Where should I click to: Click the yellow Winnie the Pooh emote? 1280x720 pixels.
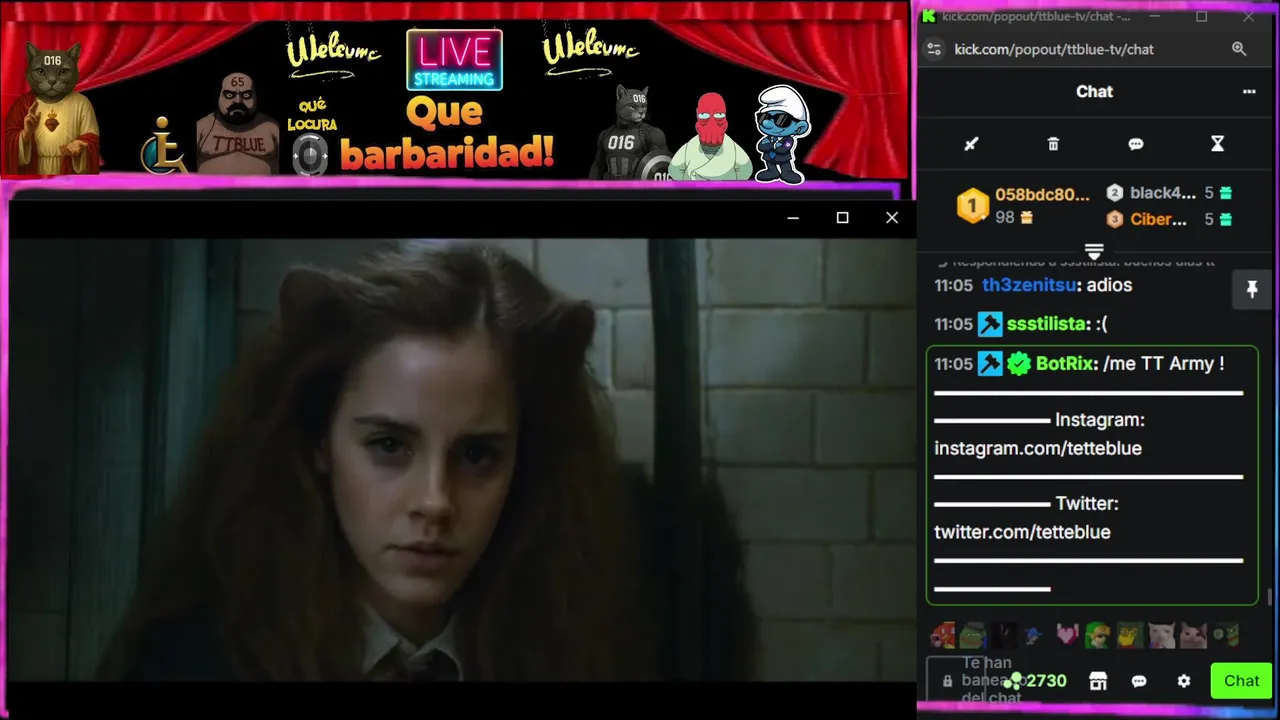[1129, 634]
